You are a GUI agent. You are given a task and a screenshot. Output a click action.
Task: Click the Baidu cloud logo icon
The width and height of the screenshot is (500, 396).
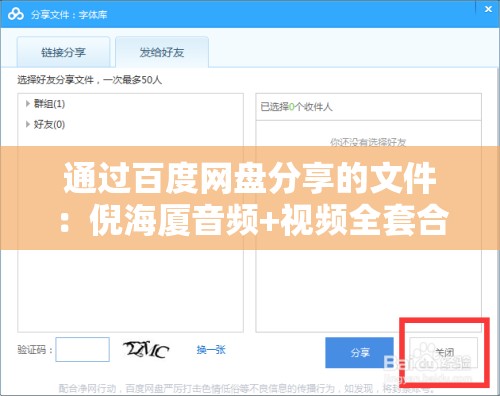[16, 14]
